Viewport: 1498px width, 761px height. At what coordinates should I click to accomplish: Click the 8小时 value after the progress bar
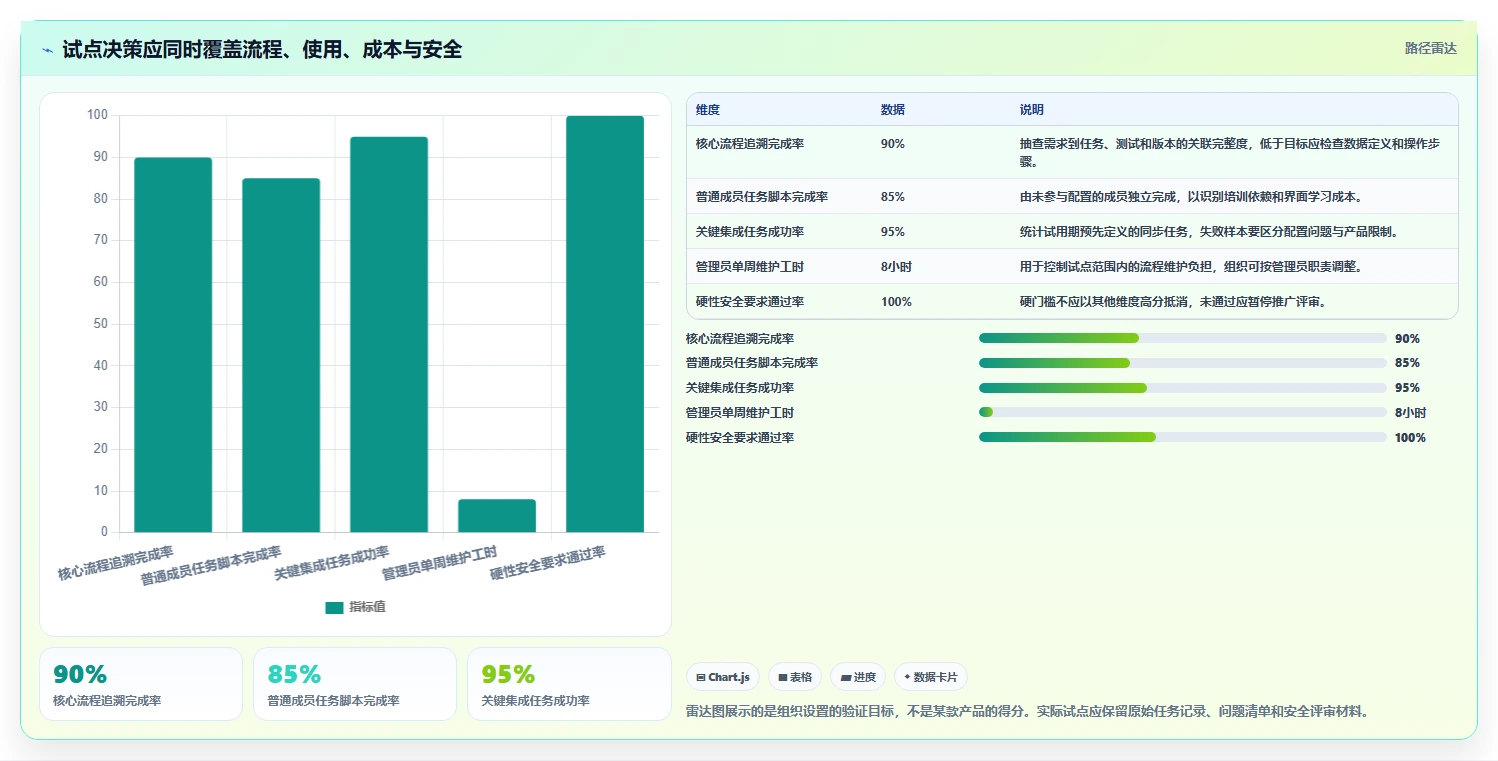(x=1410, y=413)
